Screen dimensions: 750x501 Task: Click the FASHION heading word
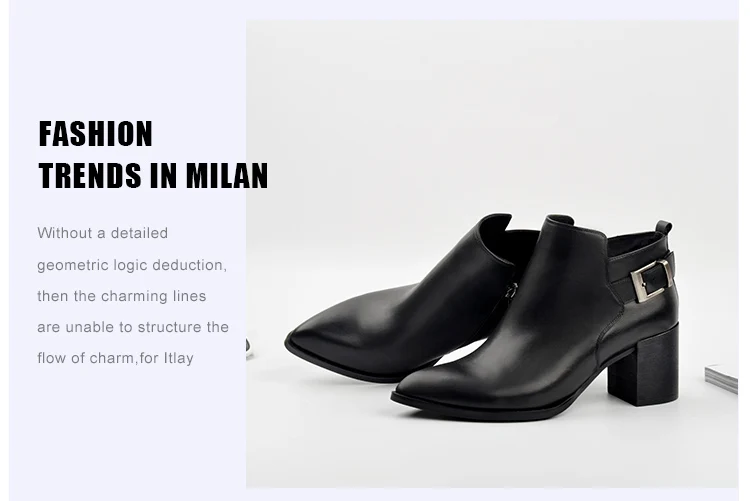click(95, 134)
